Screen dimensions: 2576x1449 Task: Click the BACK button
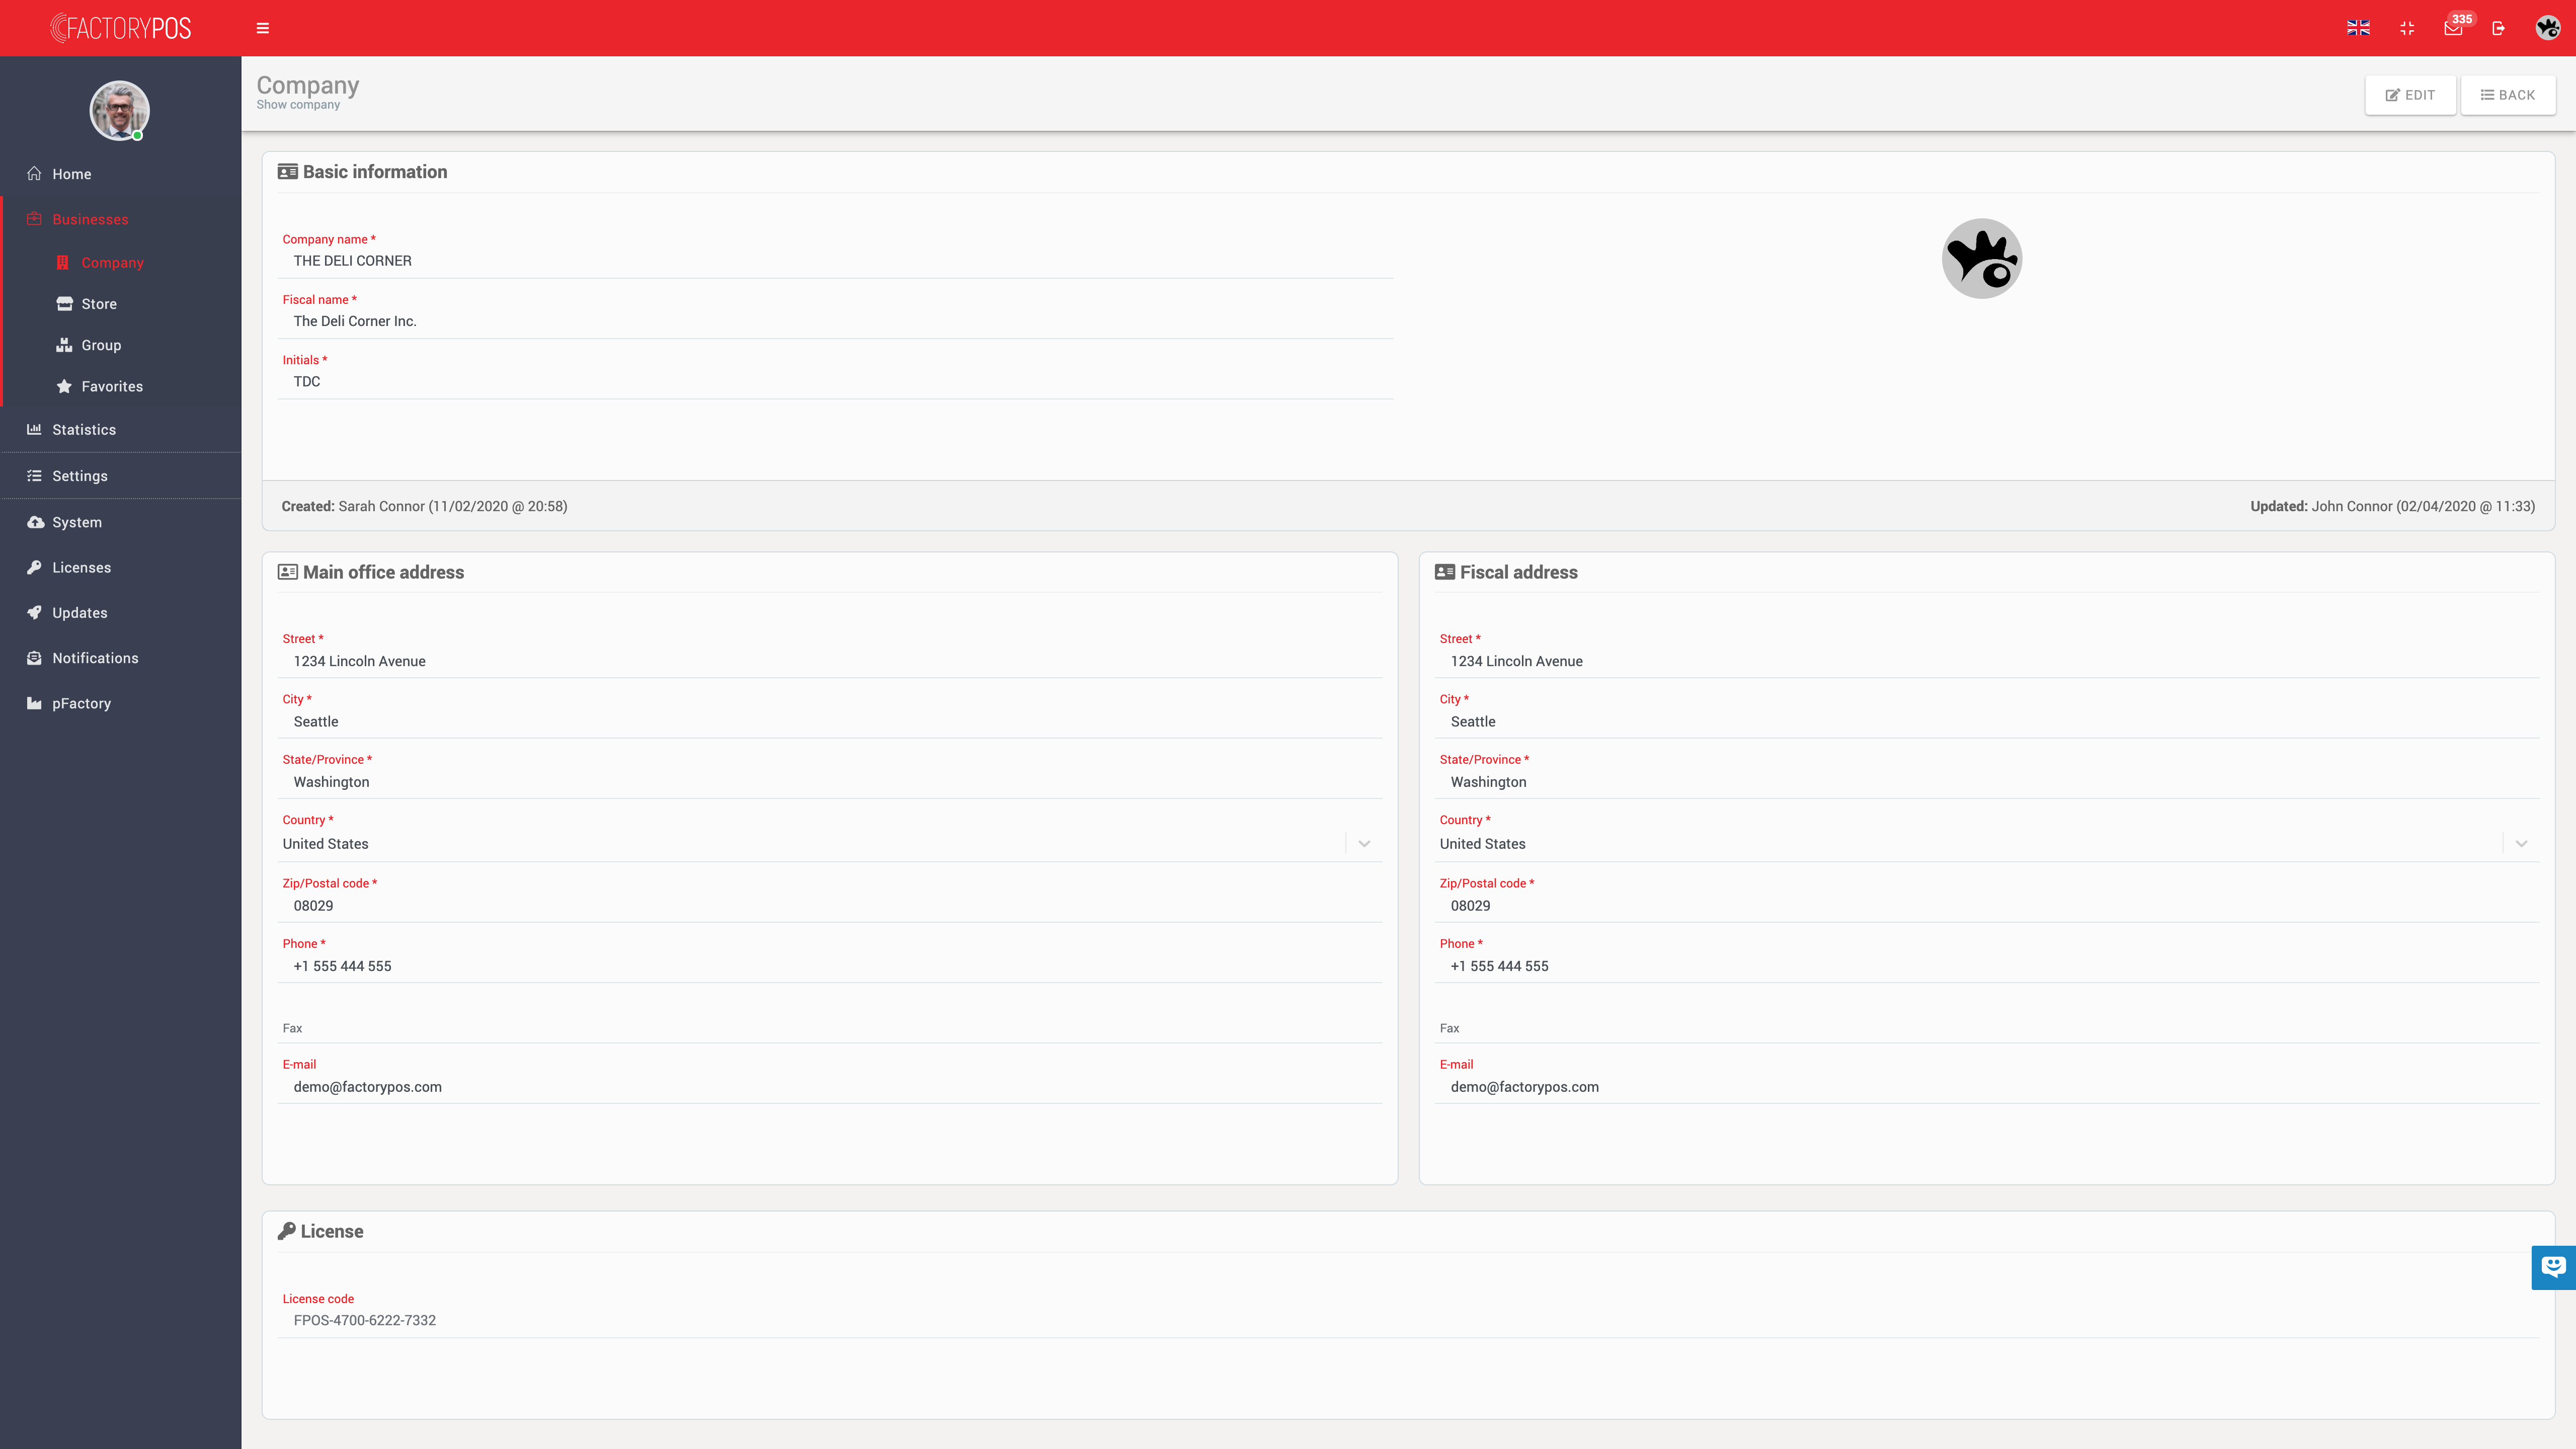point(2508,95)
